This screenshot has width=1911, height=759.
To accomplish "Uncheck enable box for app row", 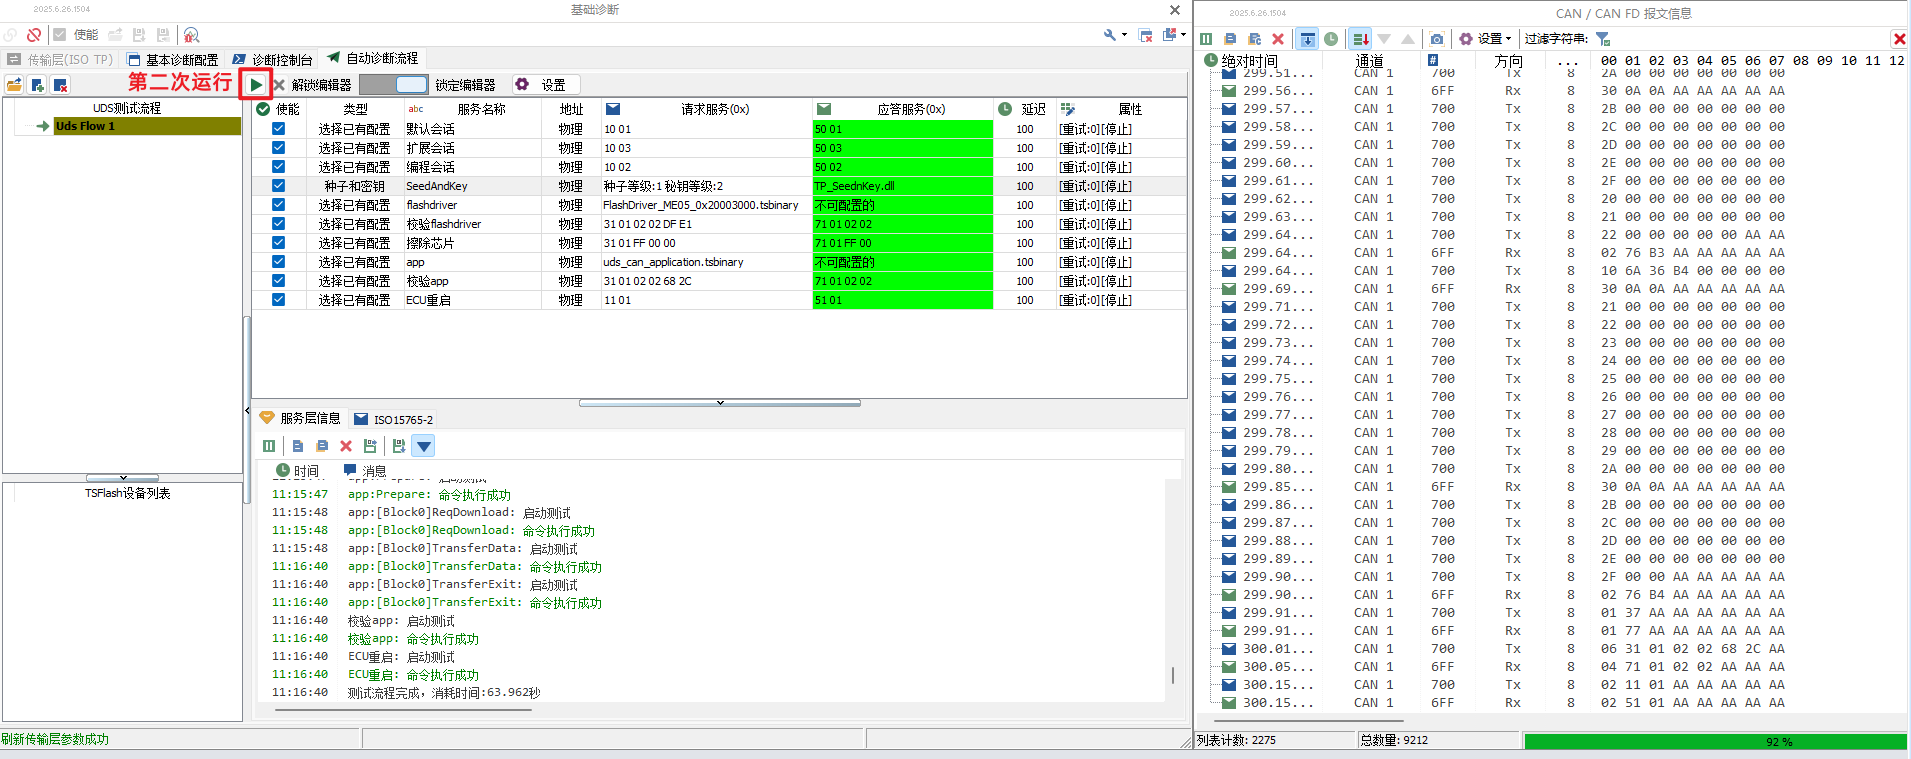I will (278, 262).
